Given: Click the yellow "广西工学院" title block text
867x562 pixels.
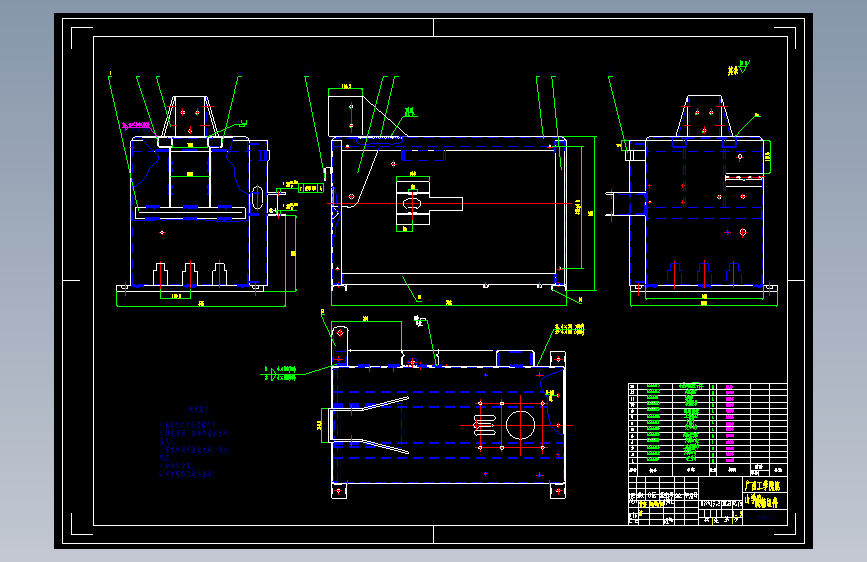Looking at the screenshot, I should (762, 486).
